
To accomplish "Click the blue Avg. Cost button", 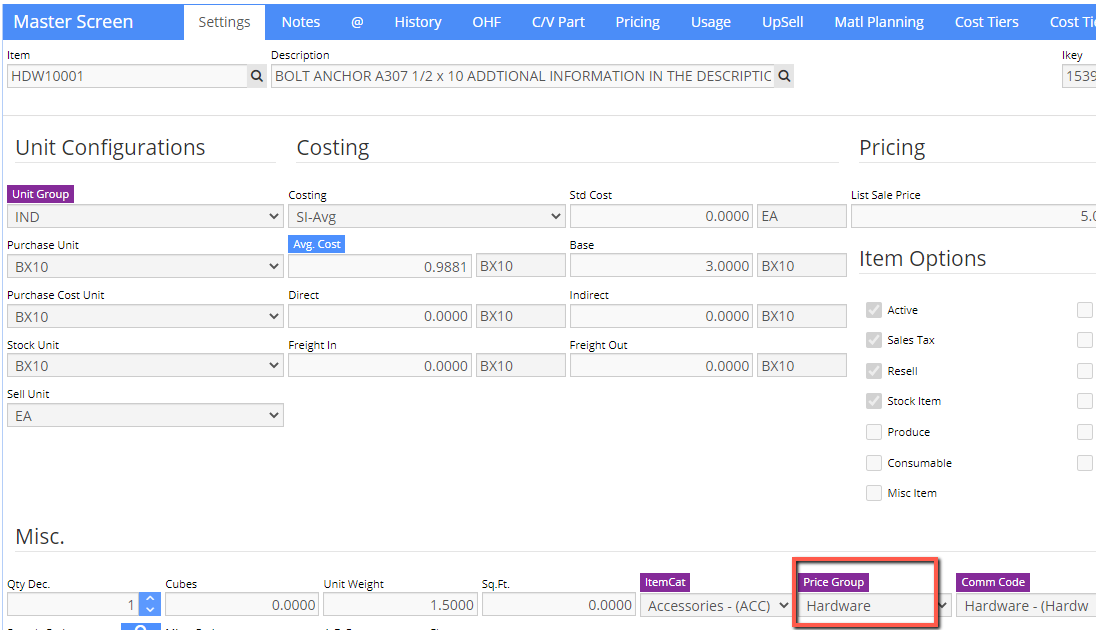I will pyautogui.click(x=317, y=244).
